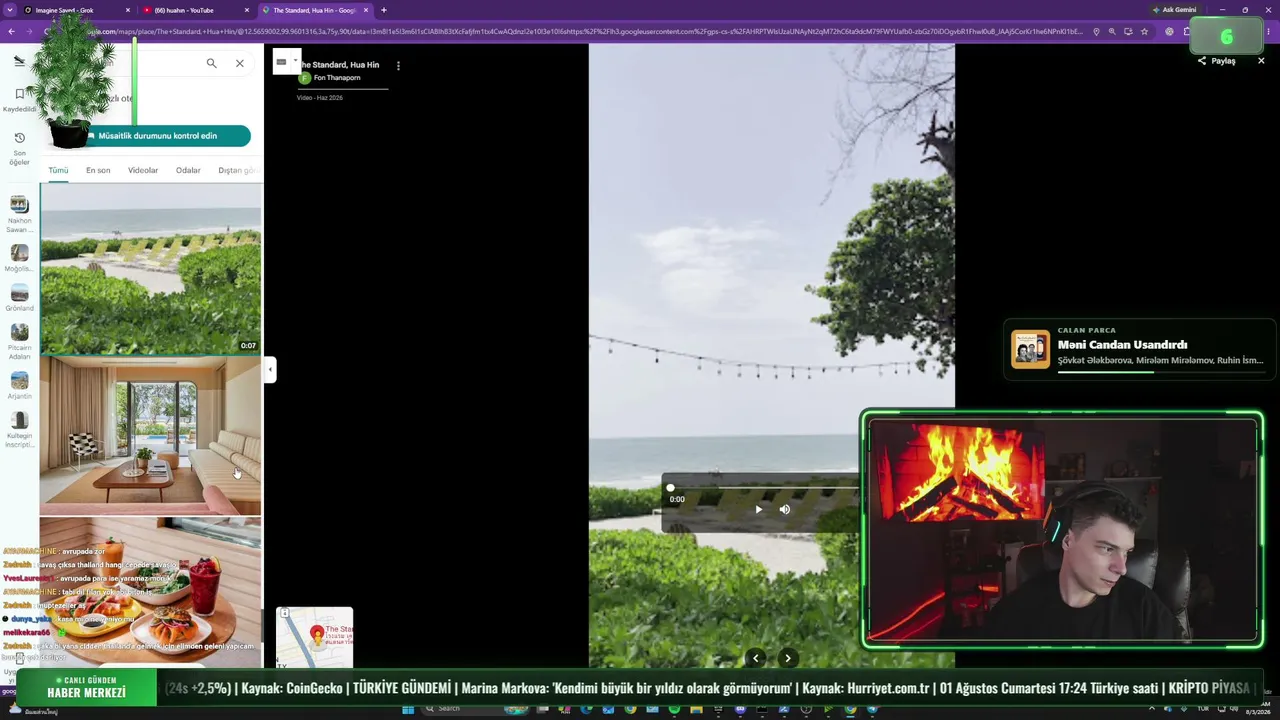This screenshot has width=1280, height=720.
Task: Click the location pin icon in address bar
Action: [x=1096, y=31]
